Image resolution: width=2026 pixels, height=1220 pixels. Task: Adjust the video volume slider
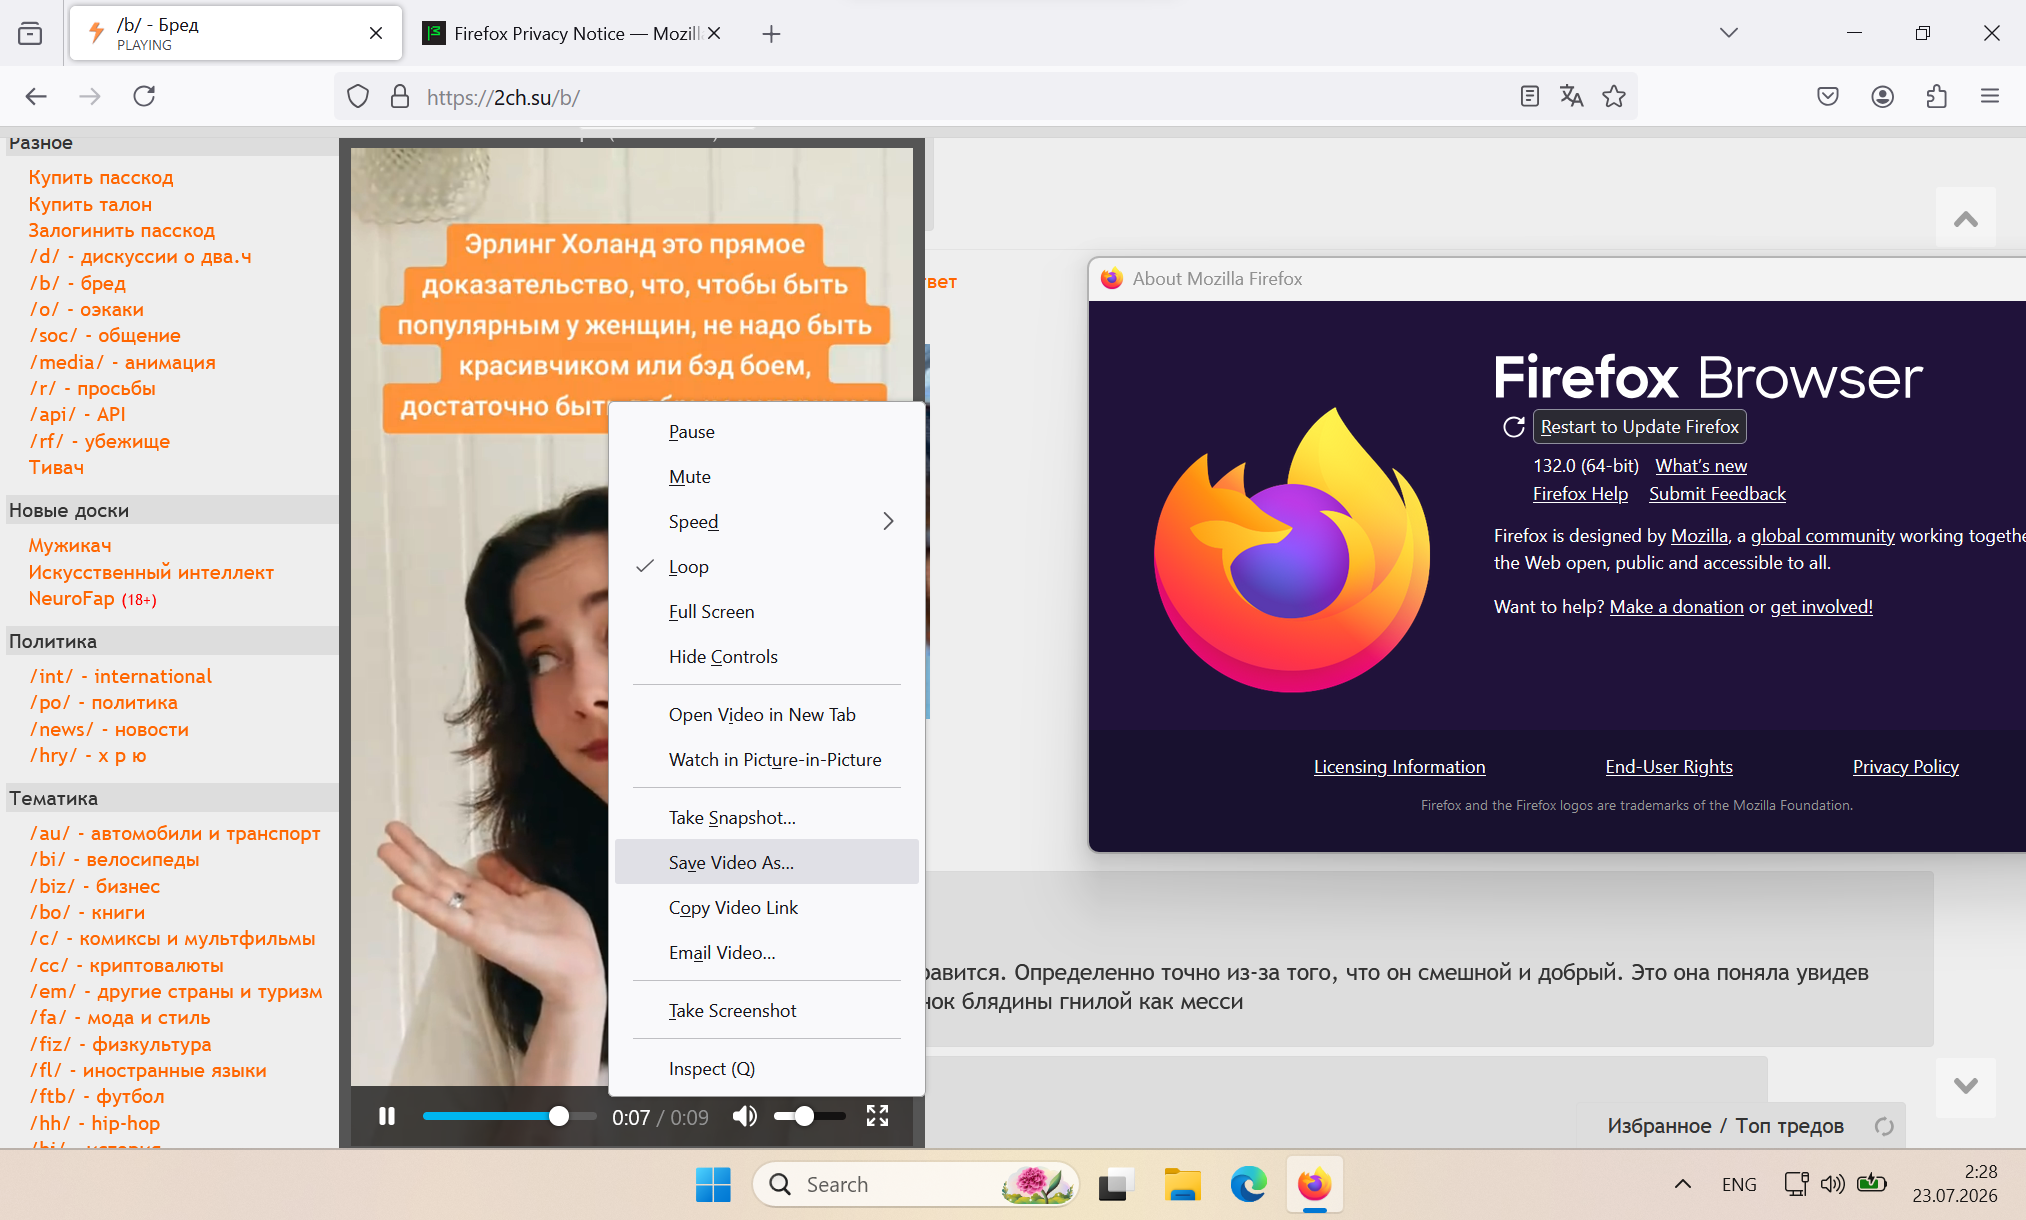click(x=810, y=1116)
